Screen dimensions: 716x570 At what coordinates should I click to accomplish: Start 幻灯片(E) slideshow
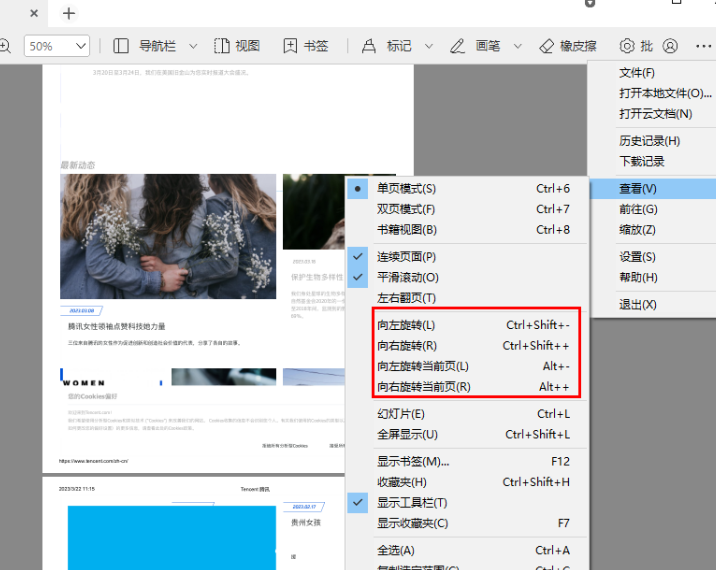(x=467, y=414)
